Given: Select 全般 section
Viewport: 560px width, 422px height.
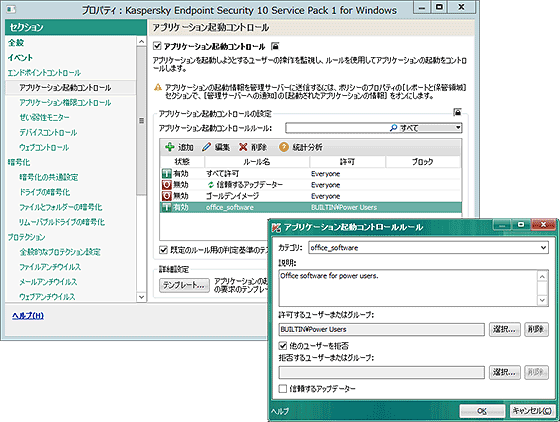Looking at the screenshot, I should click(16, 42).
